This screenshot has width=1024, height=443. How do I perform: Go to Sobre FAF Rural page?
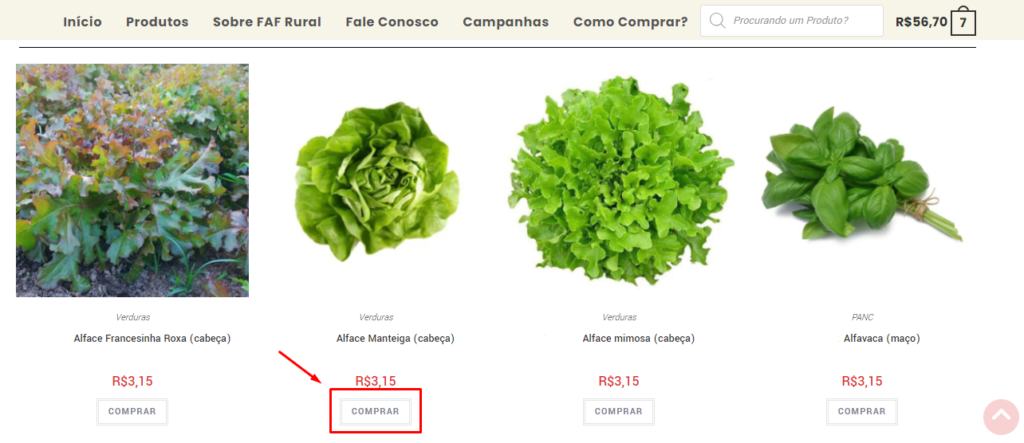tap(267, 22)
